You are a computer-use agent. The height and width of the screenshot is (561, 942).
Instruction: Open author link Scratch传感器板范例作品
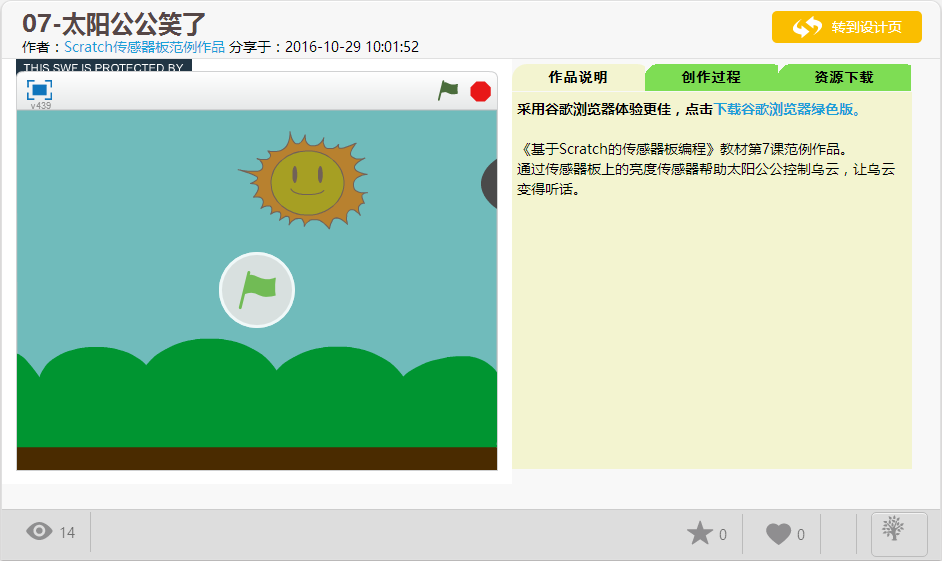click(145, 47)
